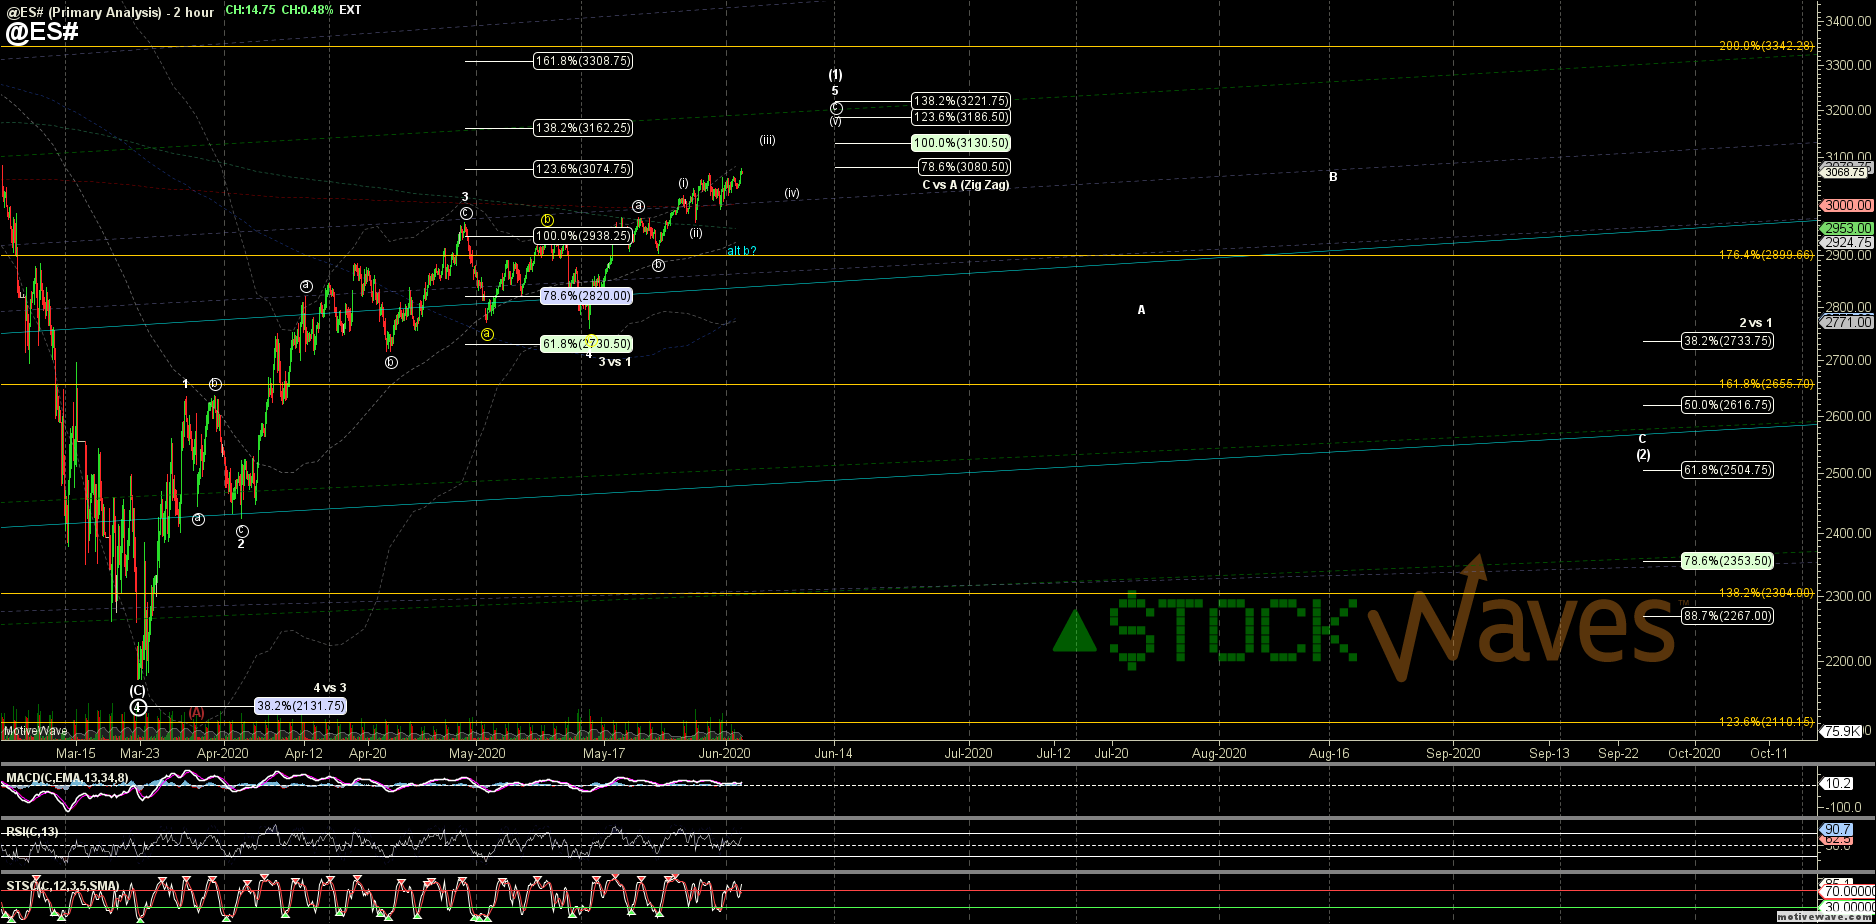Click the orange '176.4%(2899.66)' level label

click(x=1766, y=255)
